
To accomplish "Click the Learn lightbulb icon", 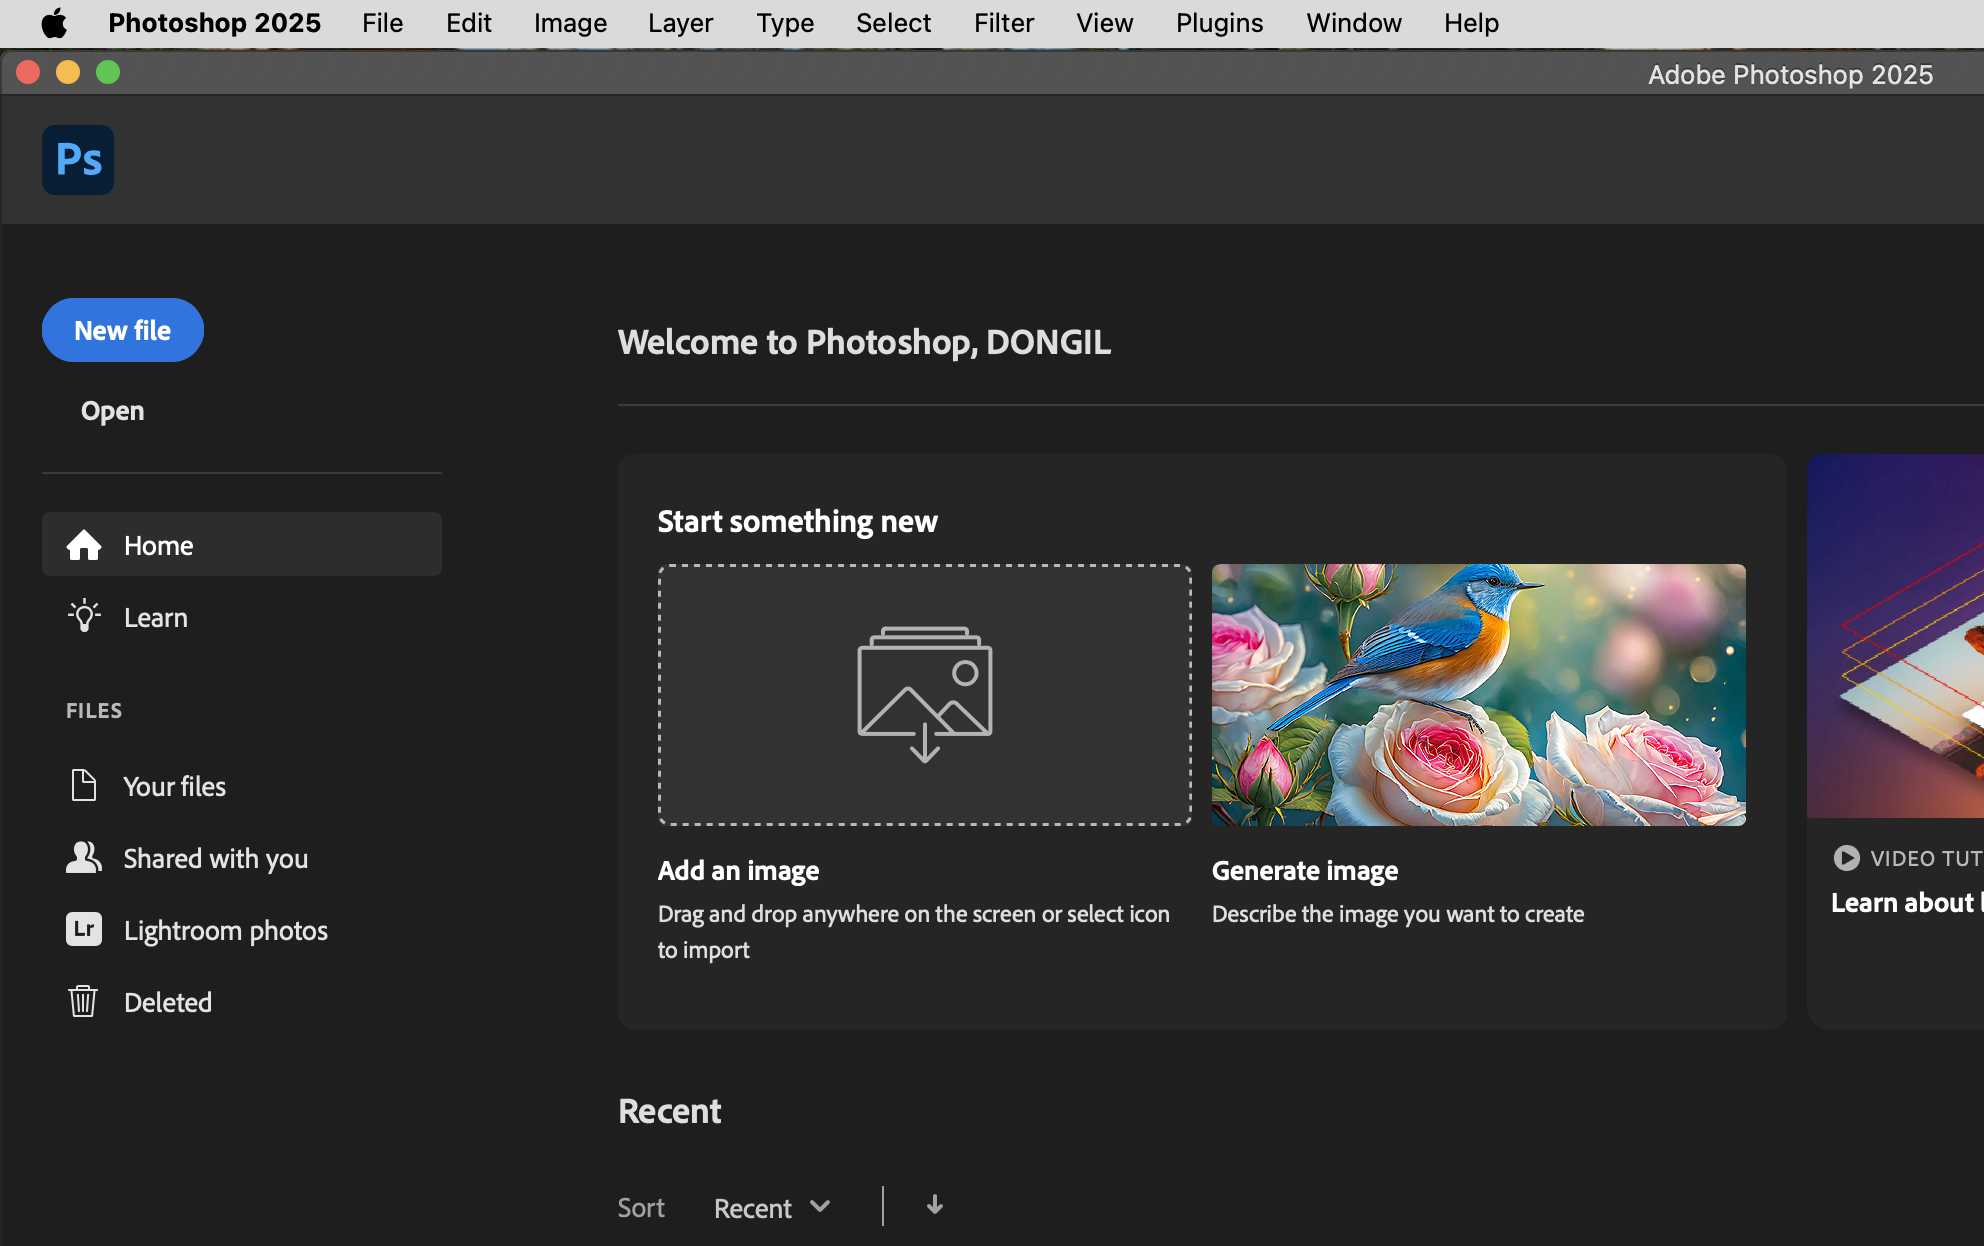I will click(x=84, y=617).
